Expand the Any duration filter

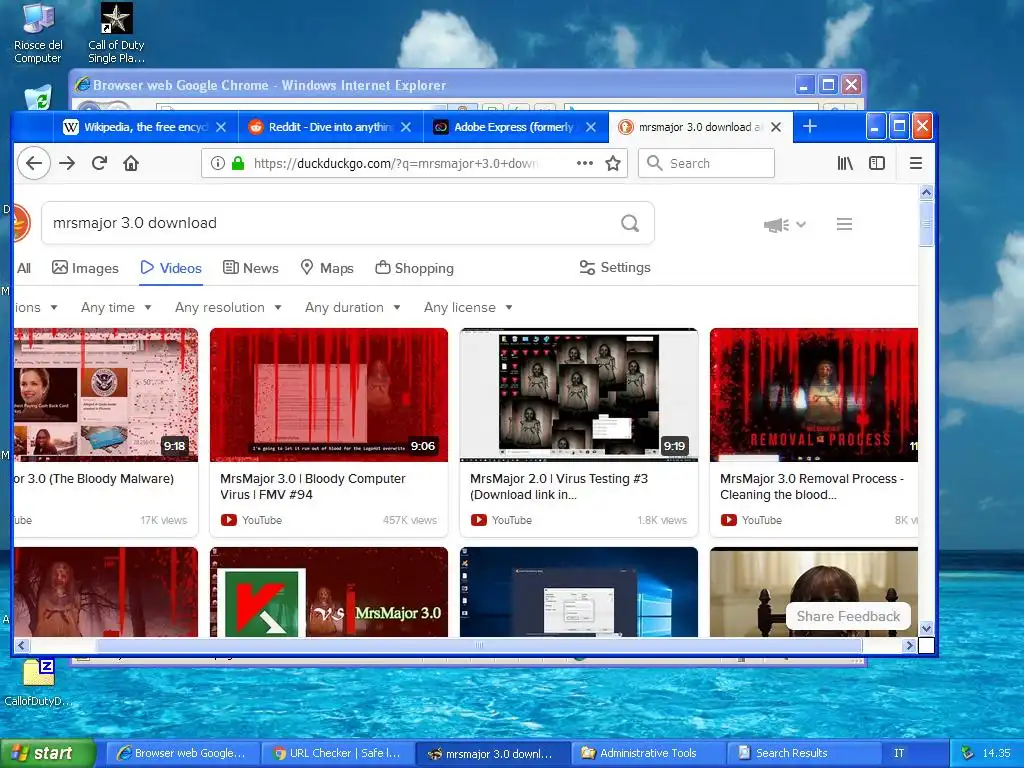353,308
